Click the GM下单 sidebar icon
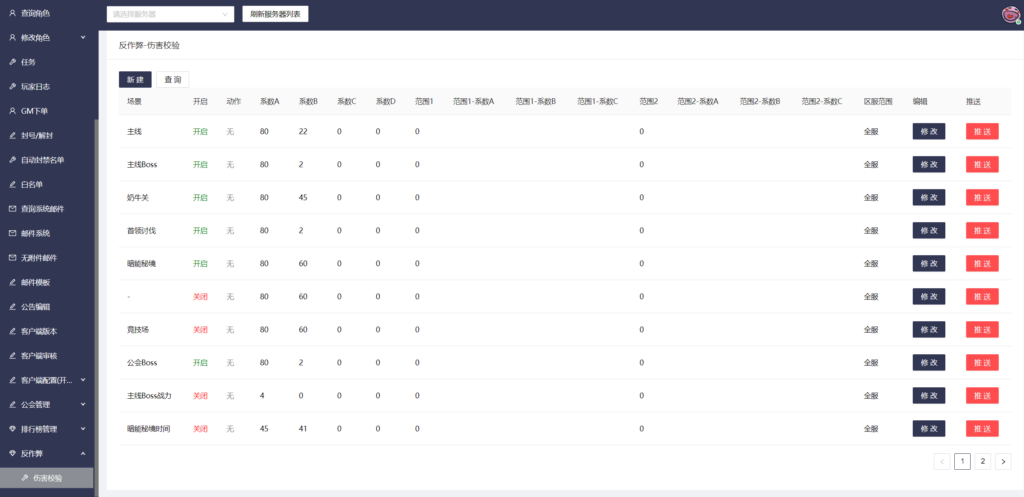 point(12,111)
